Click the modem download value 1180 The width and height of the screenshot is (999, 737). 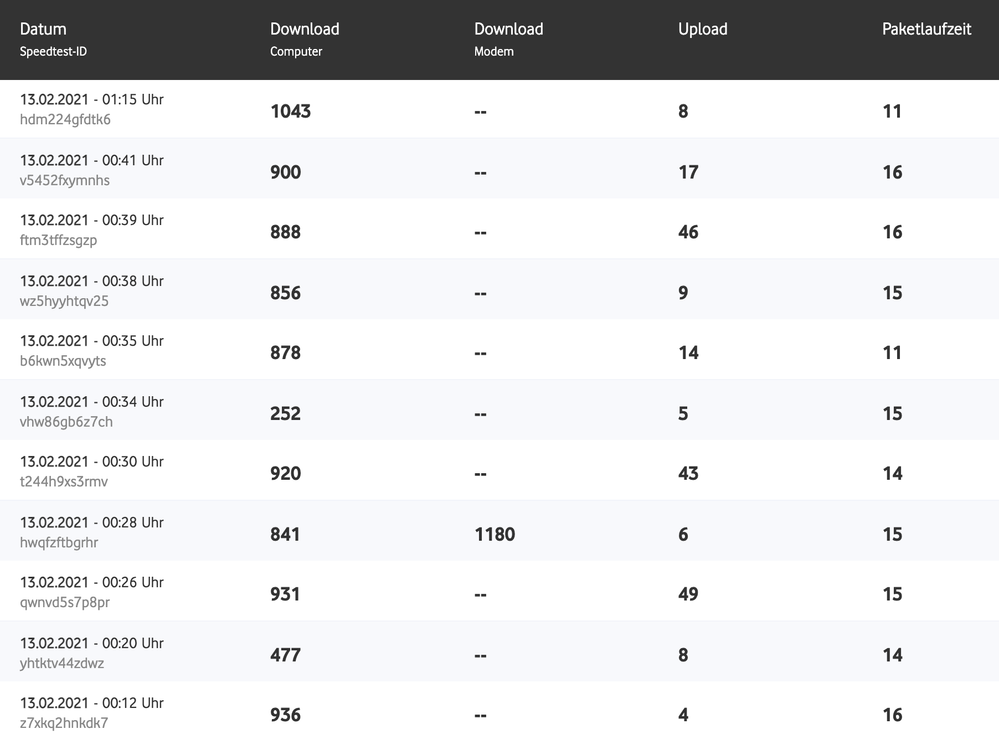pos(494,534)
